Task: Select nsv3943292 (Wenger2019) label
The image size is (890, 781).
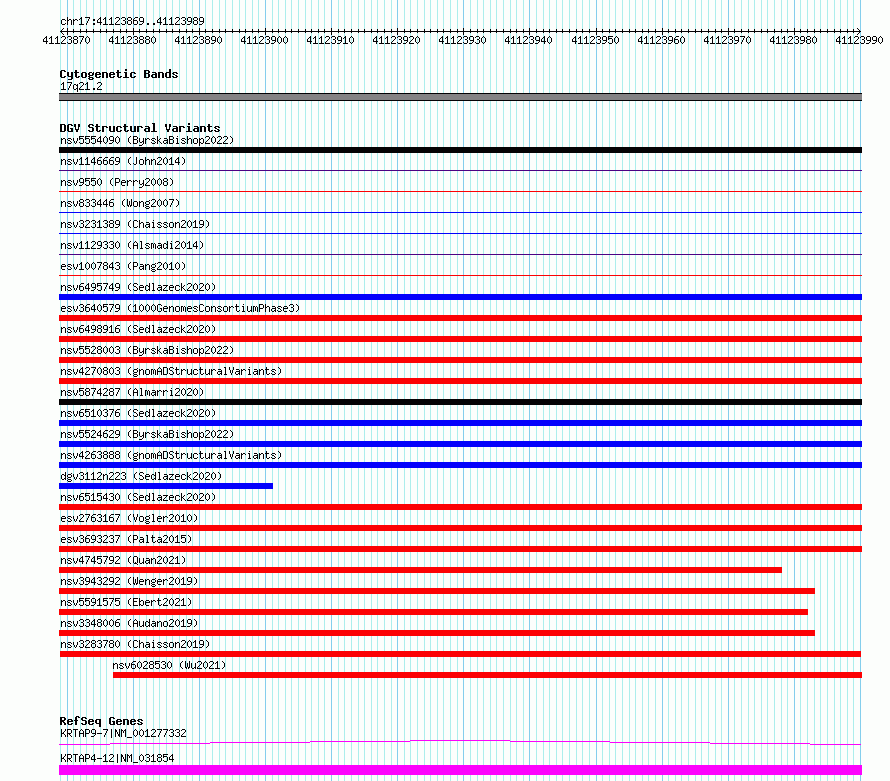Action: (129, 581)
